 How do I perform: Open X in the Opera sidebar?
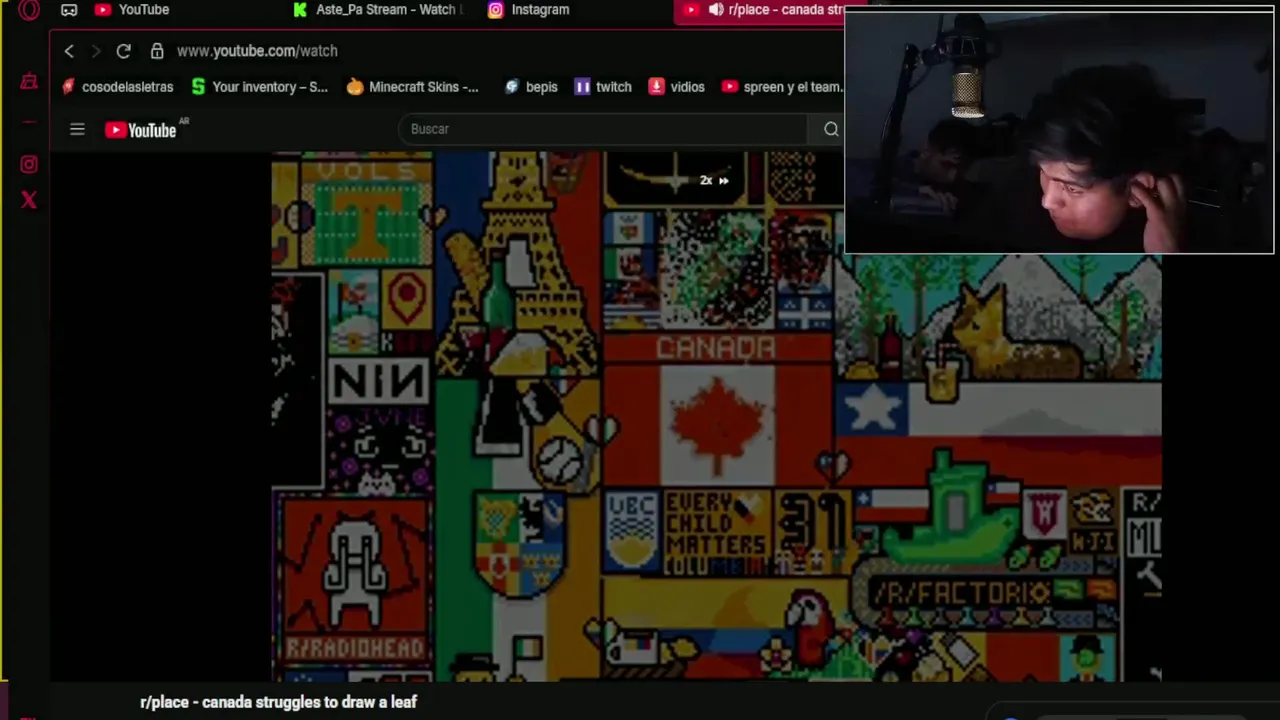coord(29,200)
